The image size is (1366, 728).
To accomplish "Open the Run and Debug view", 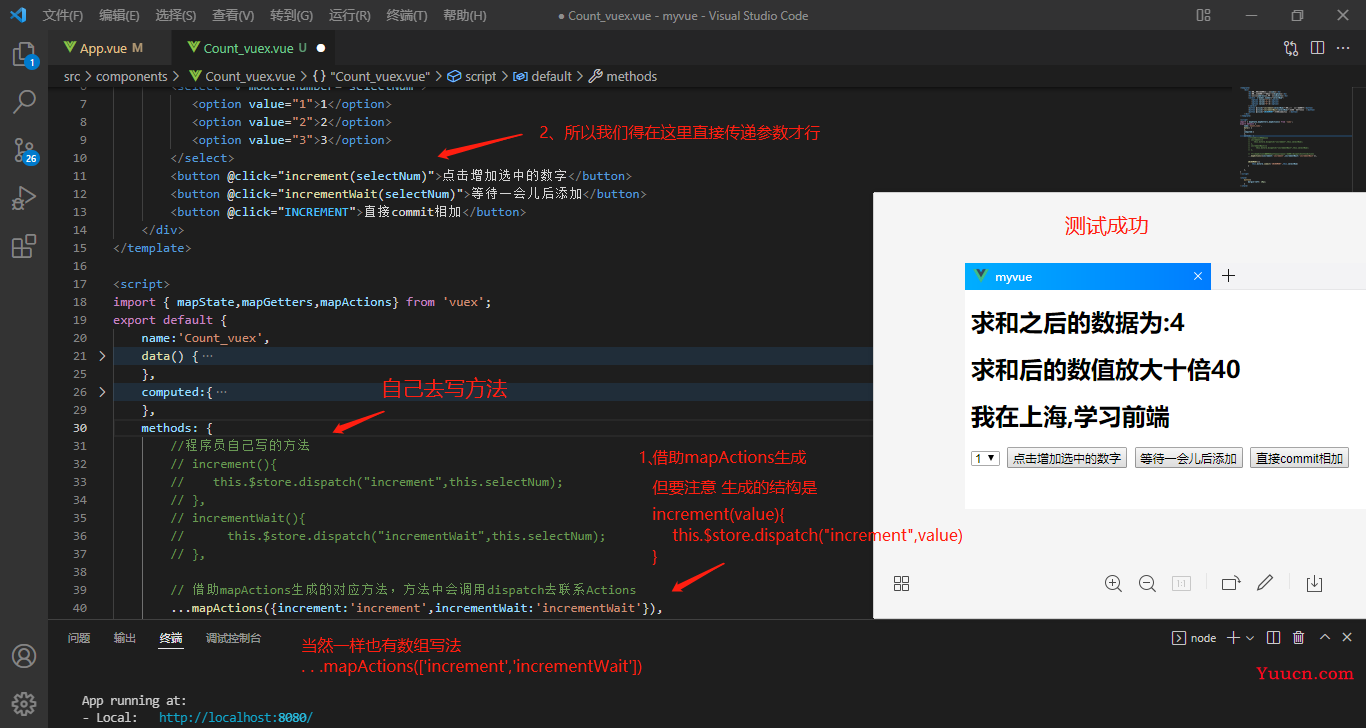I will (24, 198).
